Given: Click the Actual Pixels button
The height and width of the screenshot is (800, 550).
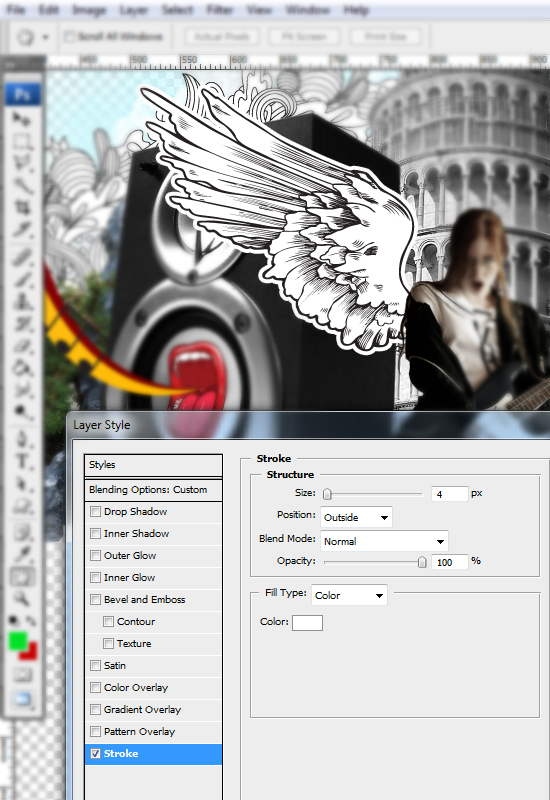Looking at the screenshot, I should point(221,36).
